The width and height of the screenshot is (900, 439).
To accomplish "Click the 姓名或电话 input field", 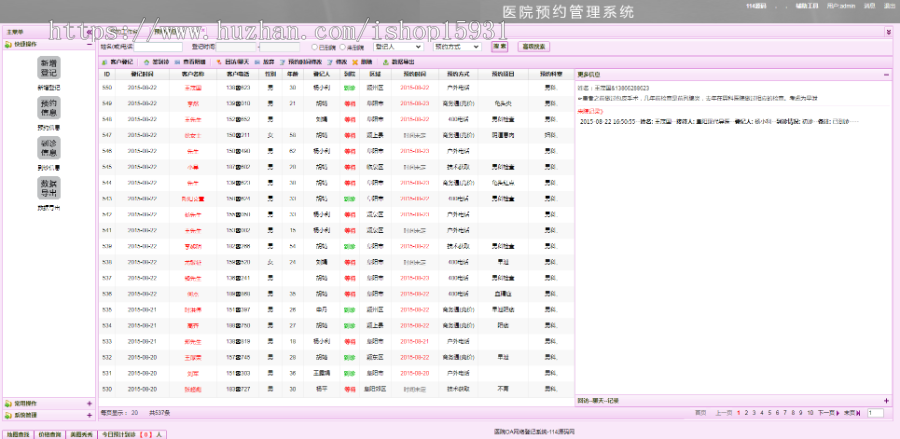I will pos(158,47).
